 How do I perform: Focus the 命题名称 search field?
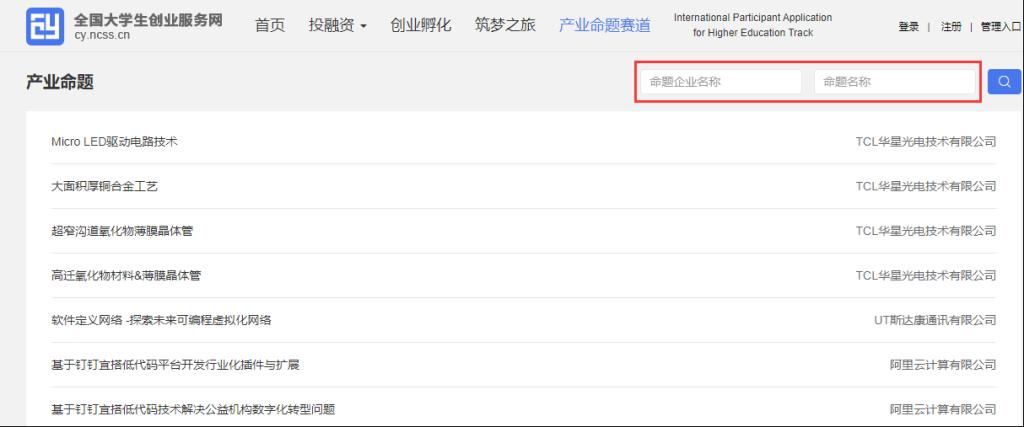click(x=895, y=82)
